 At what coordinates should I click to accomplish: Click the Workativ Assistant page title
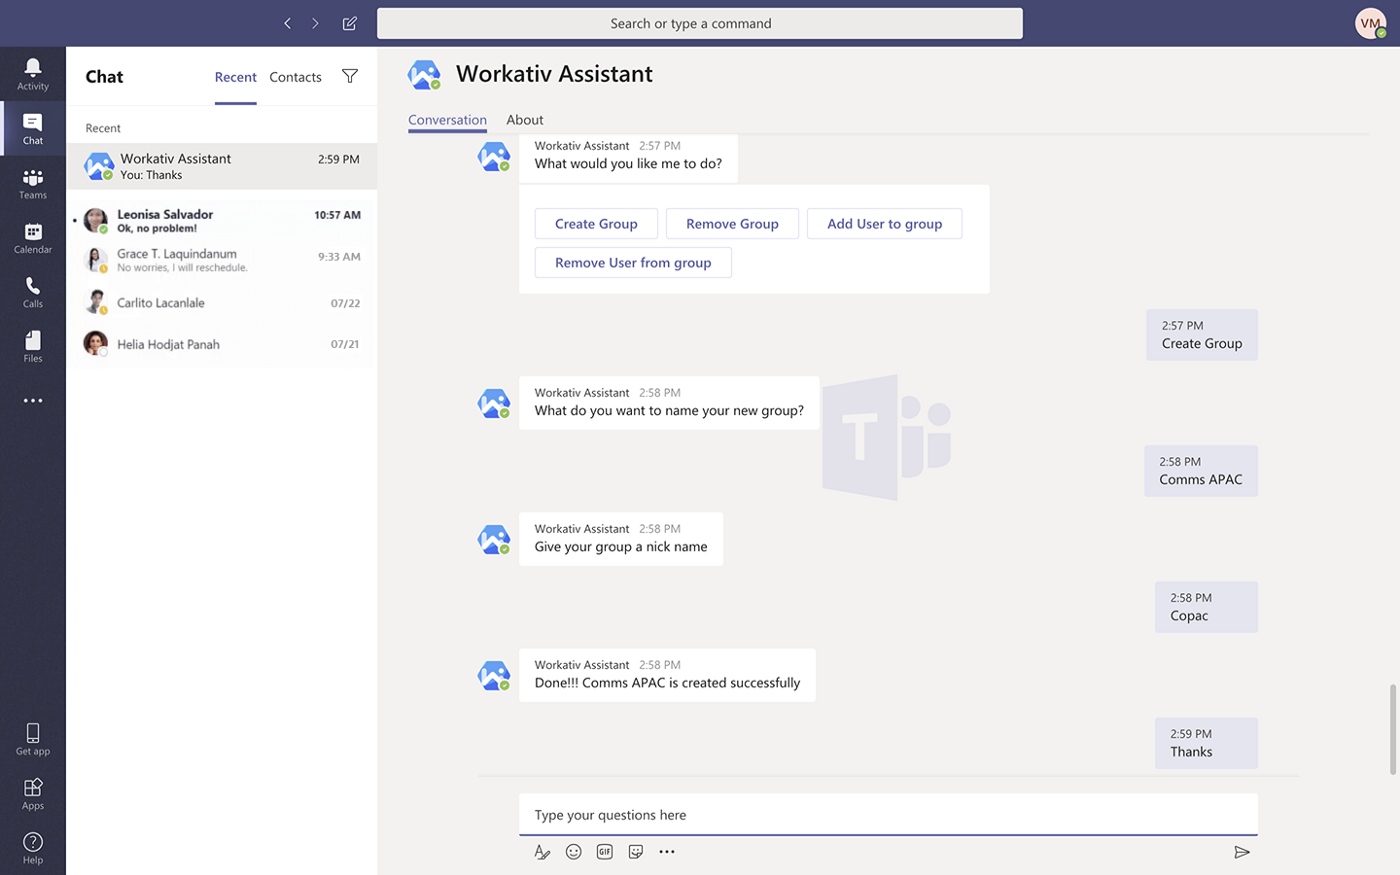[554, 74]
